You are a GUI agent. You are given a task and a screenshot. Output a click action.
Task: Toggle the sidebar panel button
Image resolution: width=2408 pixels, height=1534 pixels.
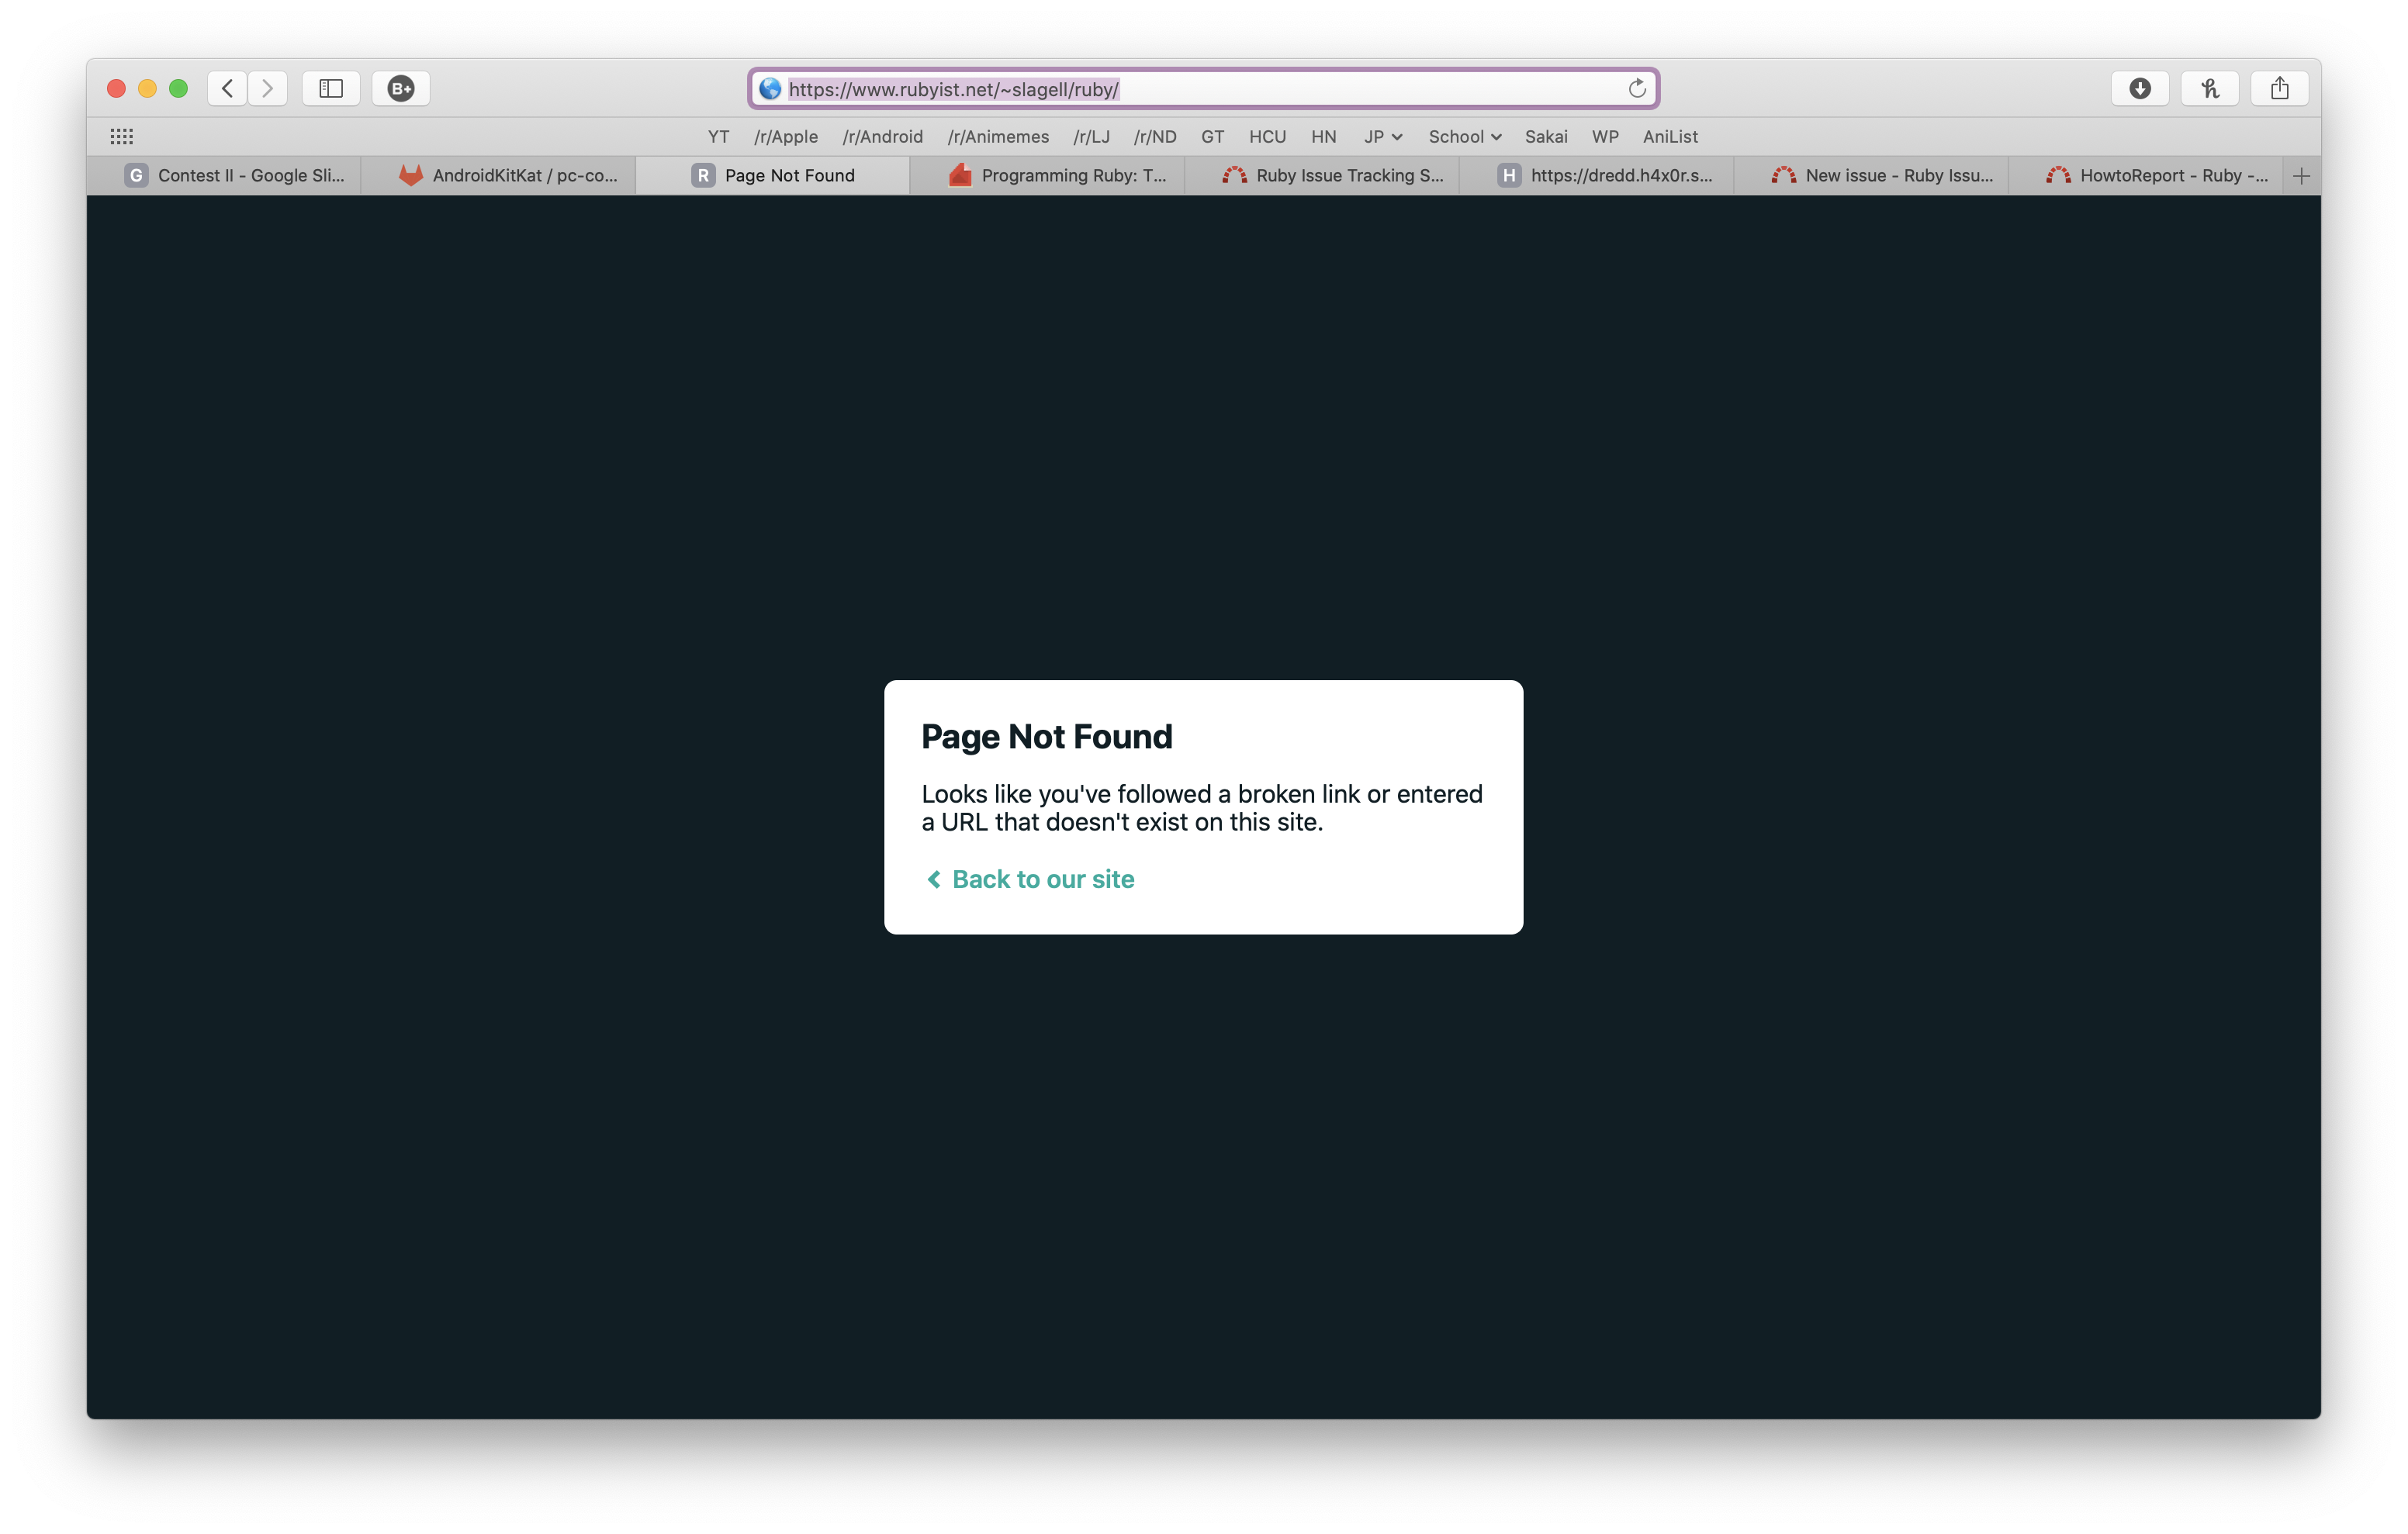pyautogui.click(x=331, y=88)
